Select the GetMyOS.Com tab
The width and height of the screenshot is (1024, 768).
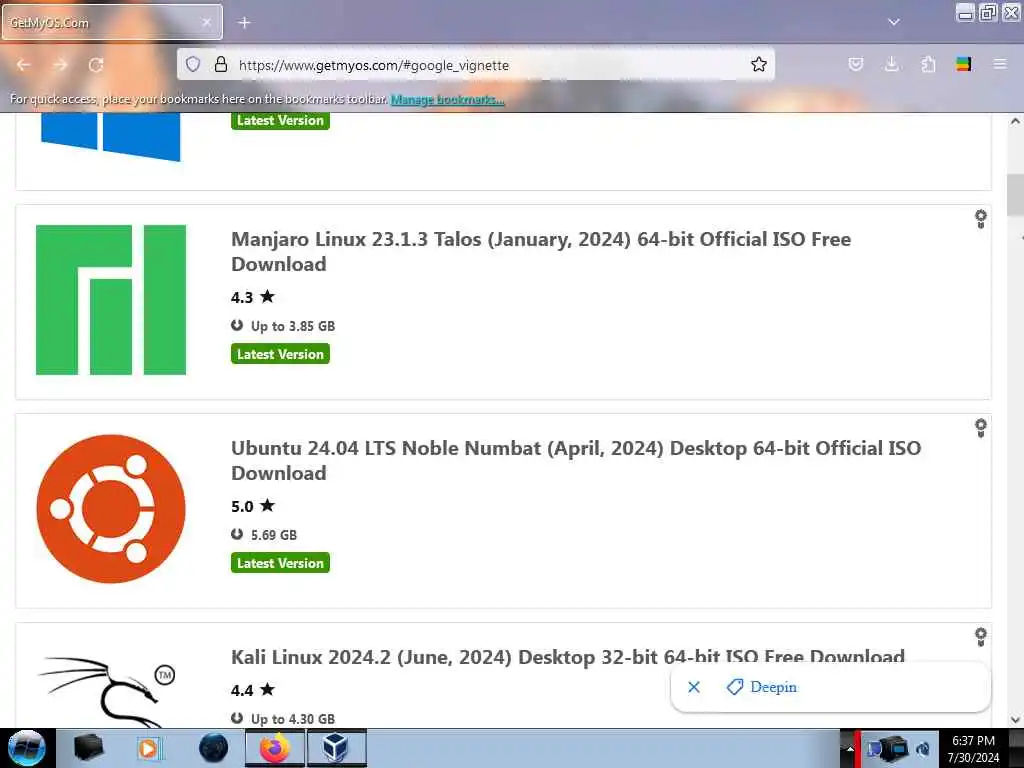pyautogui.click(x=112, y=22)
